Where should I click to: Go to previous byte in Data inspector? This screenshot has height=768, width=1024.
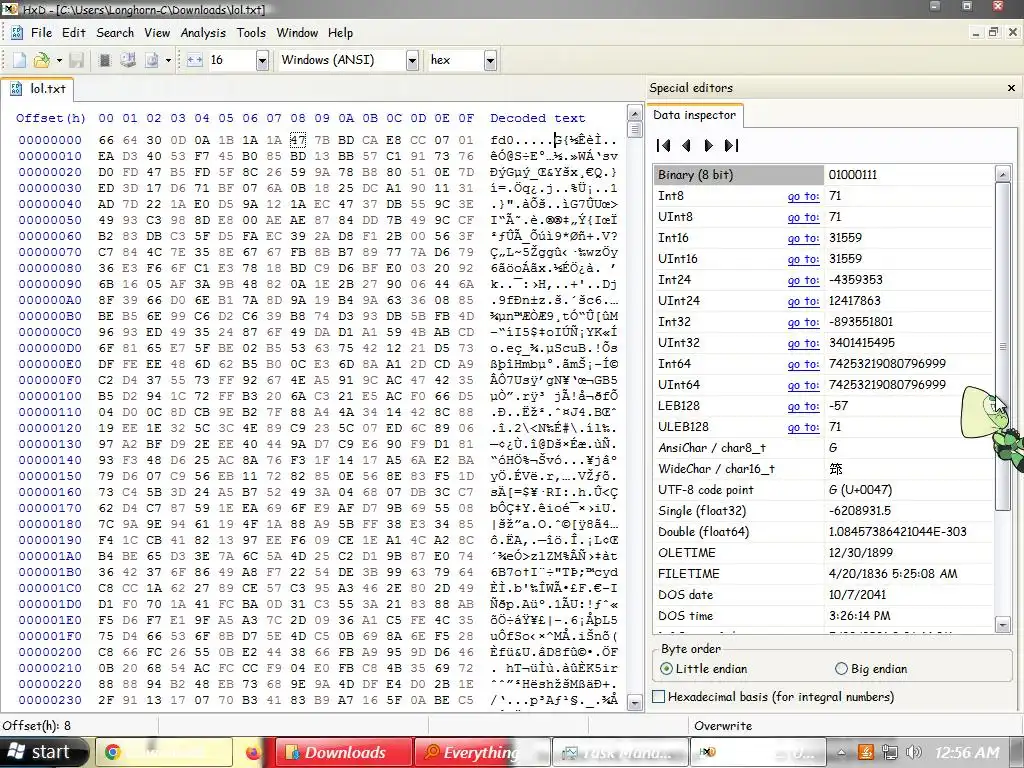pyautogui.click(x=686, y=146)
